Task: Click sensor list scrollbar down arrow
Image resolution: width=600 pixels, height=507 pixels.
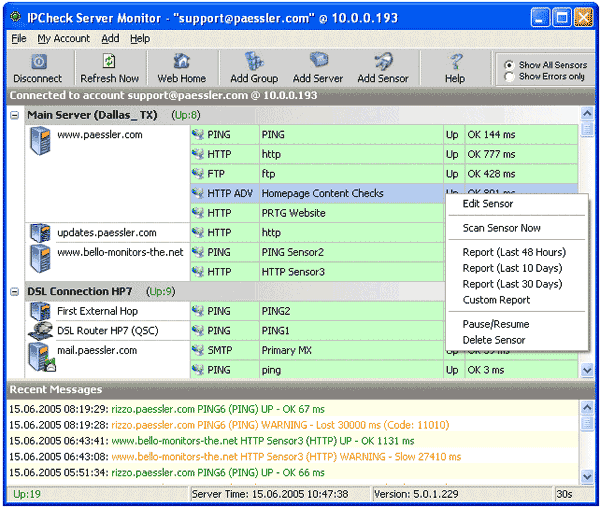Action: click(587, 370)
